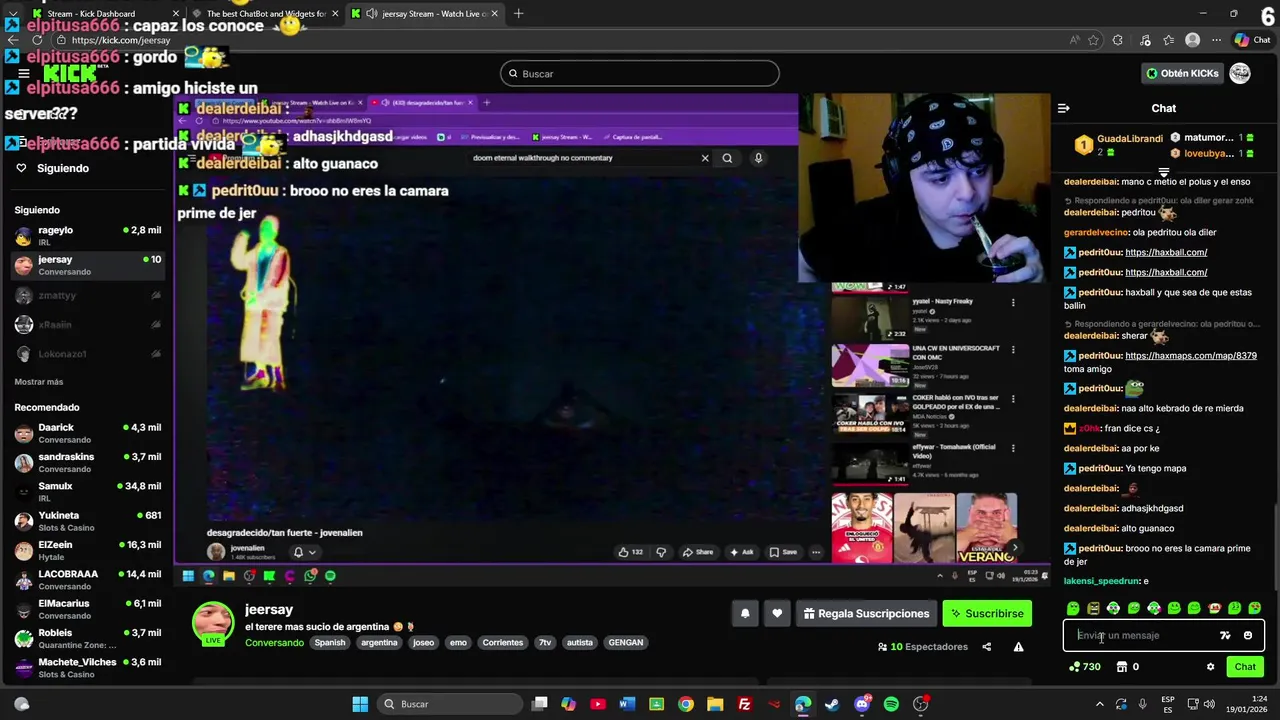Go back in the browser
Image resolution: width=1280 pixels, height=720 pixels.
point(13,40)
